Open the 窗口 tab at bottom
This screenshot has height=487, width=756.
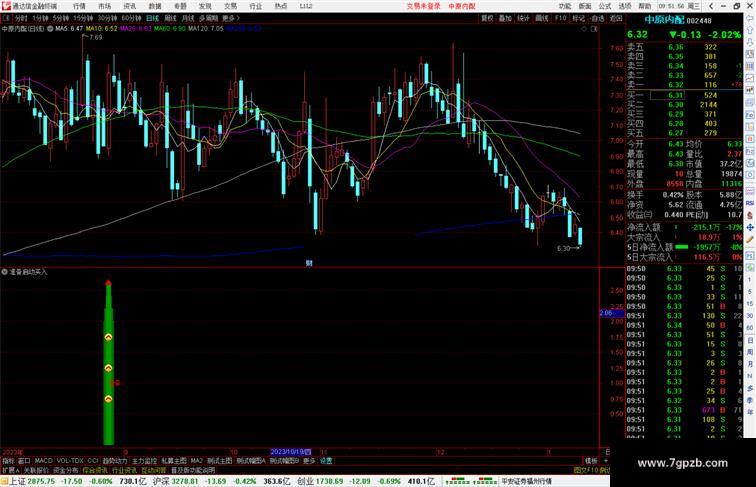pos(25,461)
